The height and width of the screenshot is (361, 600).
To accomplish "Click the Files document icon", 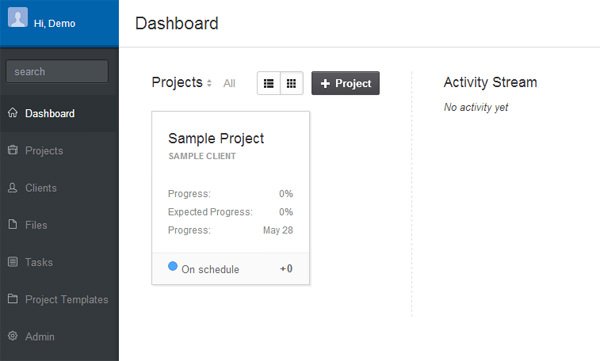I will pyautogui.click(x=13, y=224).
